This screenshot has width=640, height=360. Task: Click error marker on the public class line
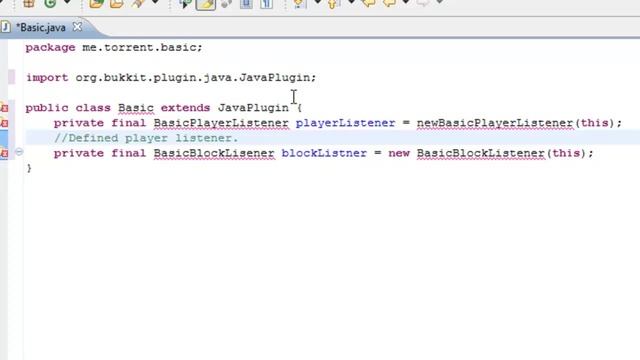(x=4, y=108)
